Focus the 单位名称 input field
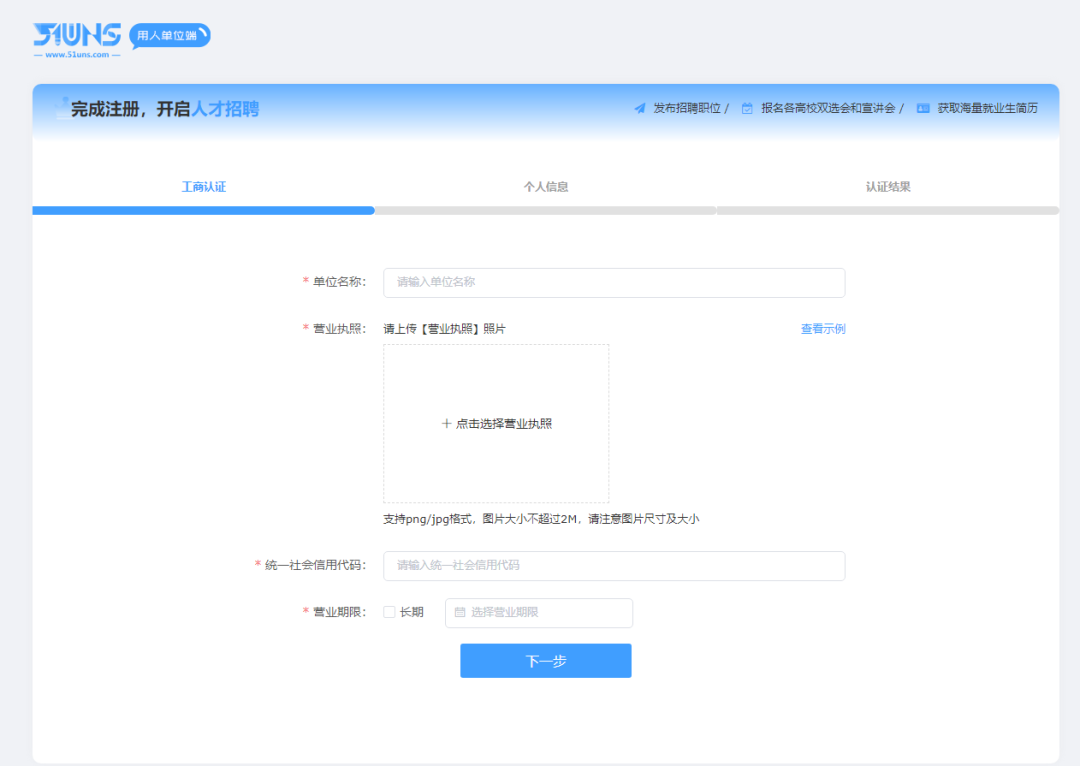The height and width of the screenshot is (766, 1080). [x=614, y=283]
